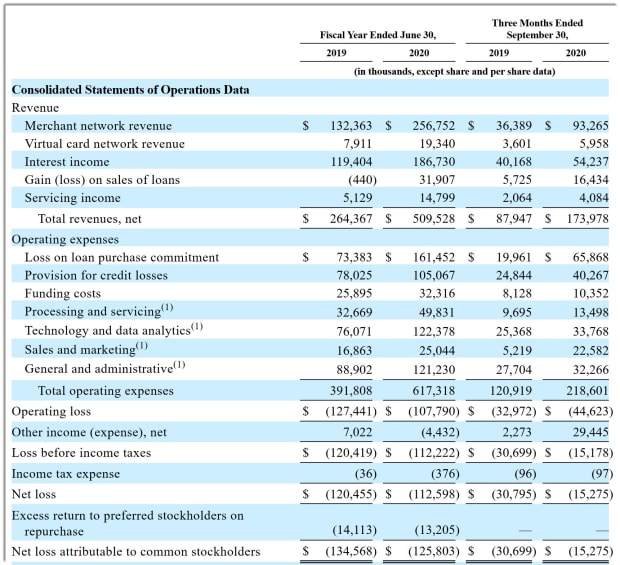620x565 pixels.
Task: Click the technology and data analytics value 122,378
Action: pyautogui.click(x=434, y=331)
